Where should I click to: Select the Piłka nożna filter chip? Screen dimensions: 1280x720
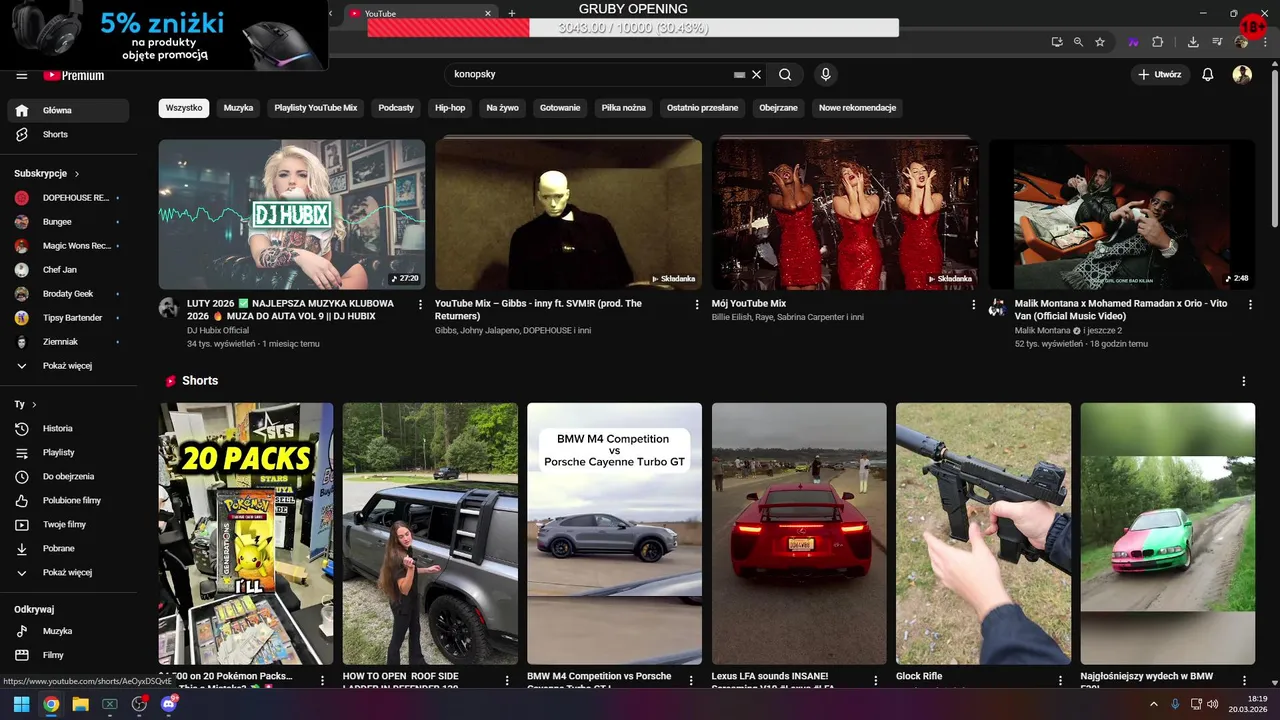tap(624, 108)
